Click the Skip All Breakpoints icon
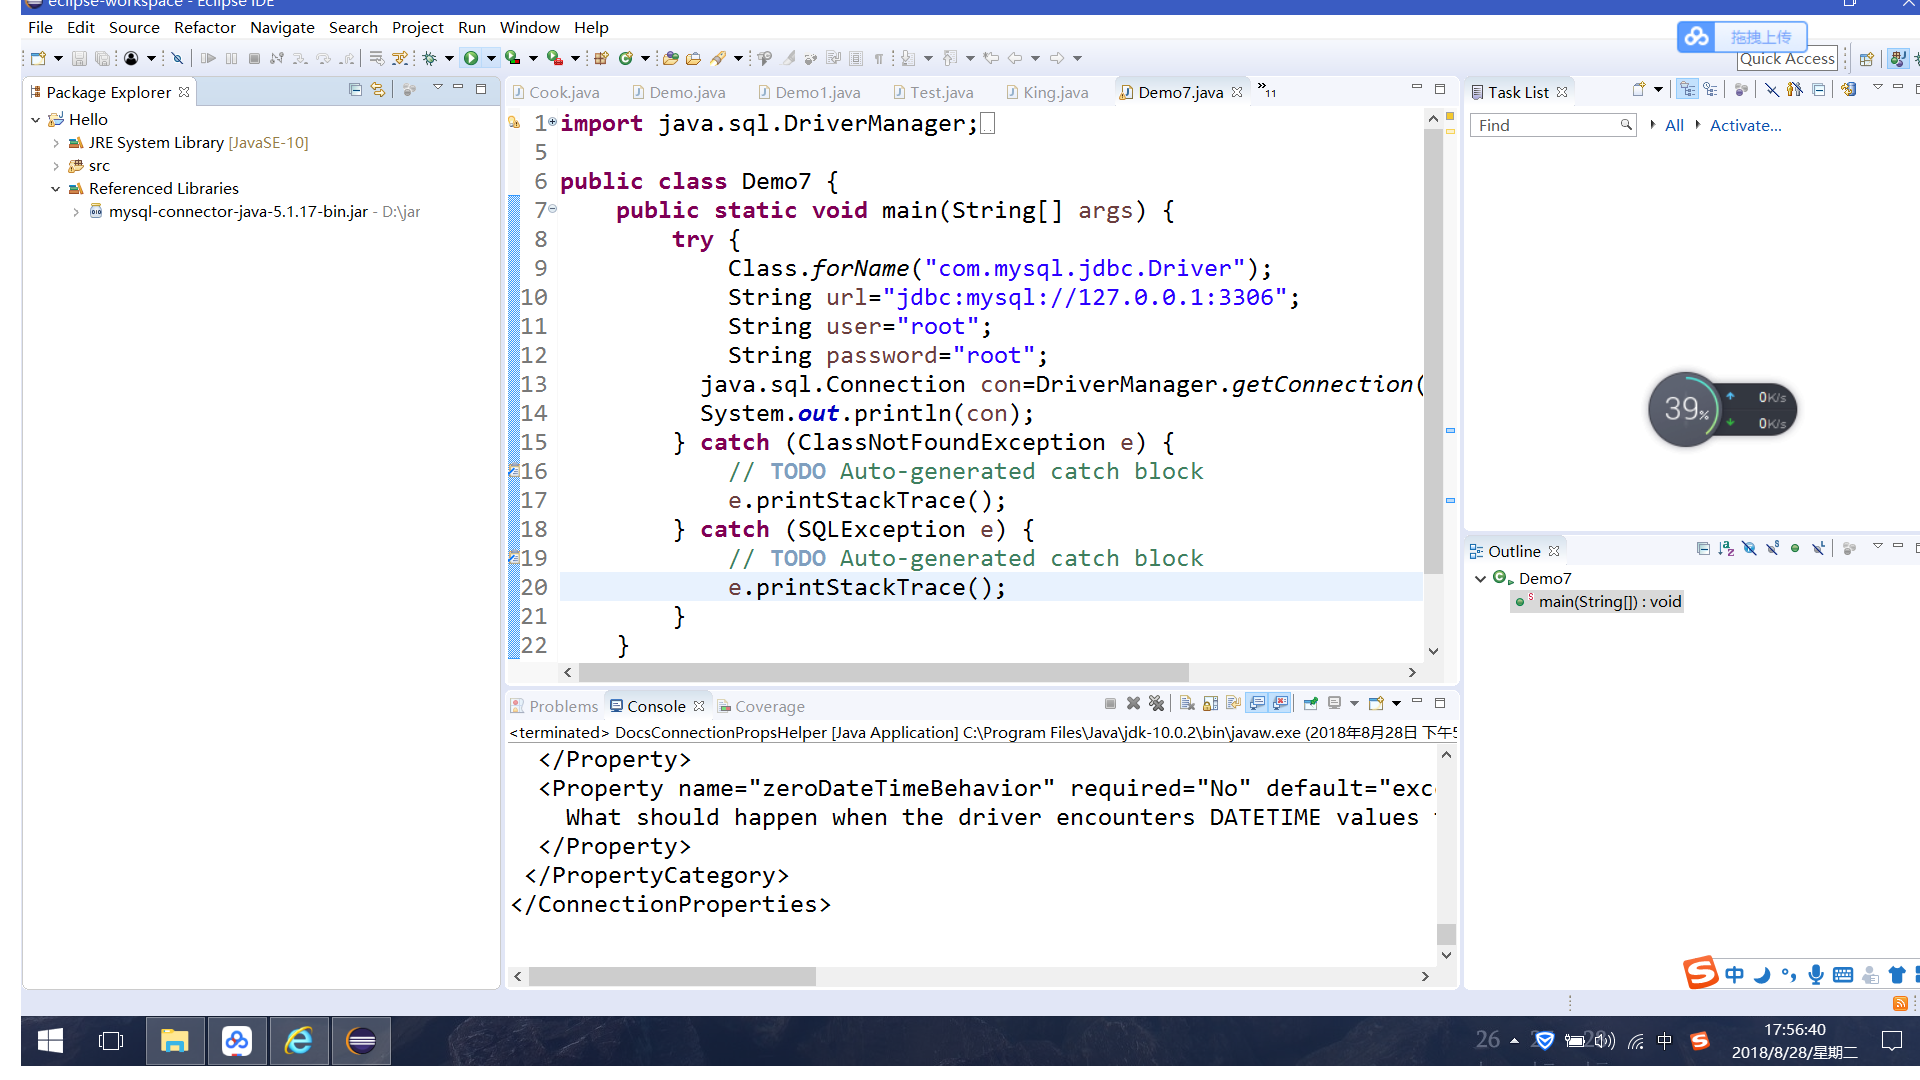This screenshot has height=1080, width=1920. coord(177,58)
